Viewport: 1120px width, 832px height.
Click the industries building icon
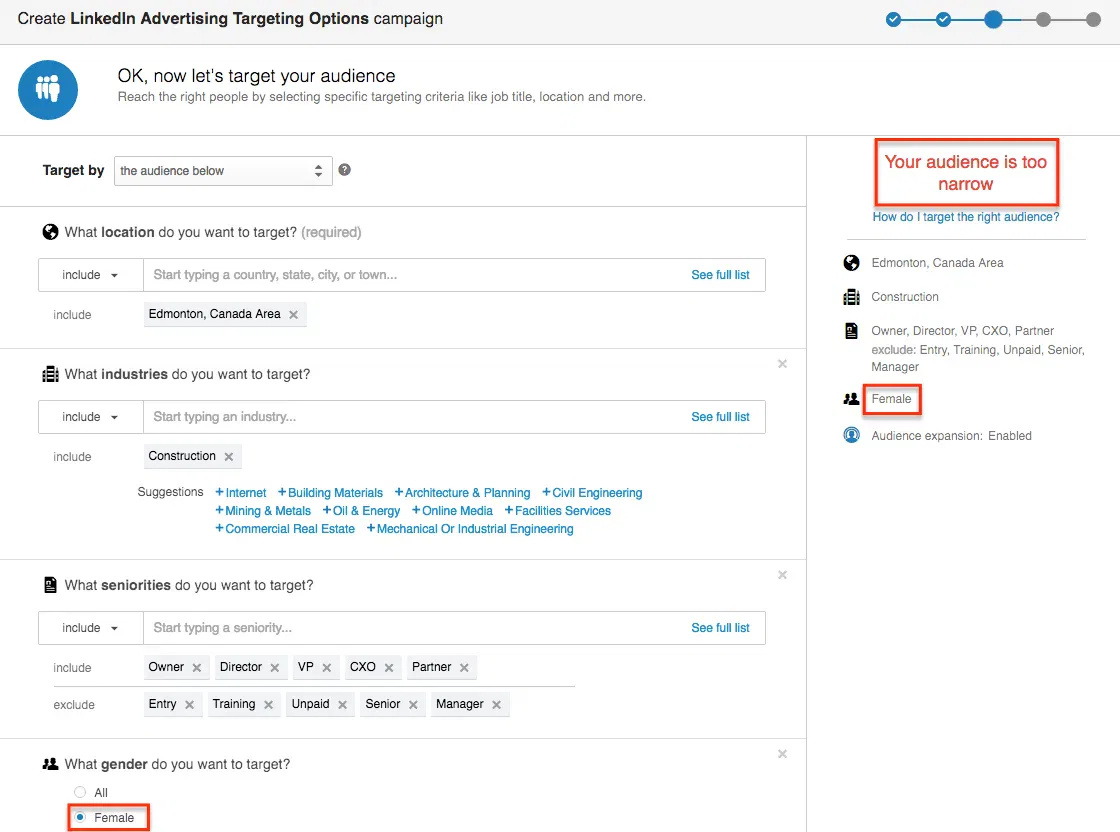pyautogui.click(x=50, y=373)
